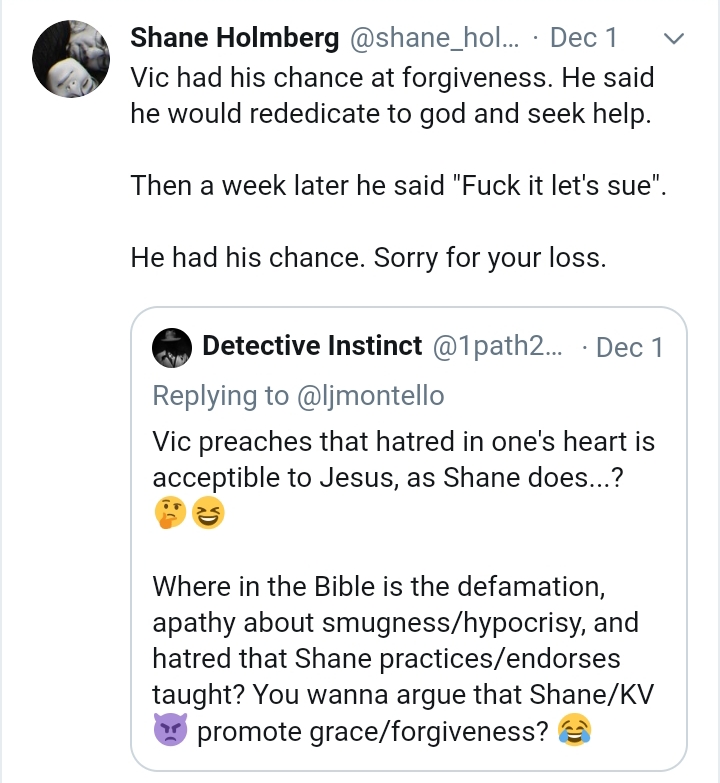Click the Dec 1 timestamp on Shane's tweet

point(583,38)
